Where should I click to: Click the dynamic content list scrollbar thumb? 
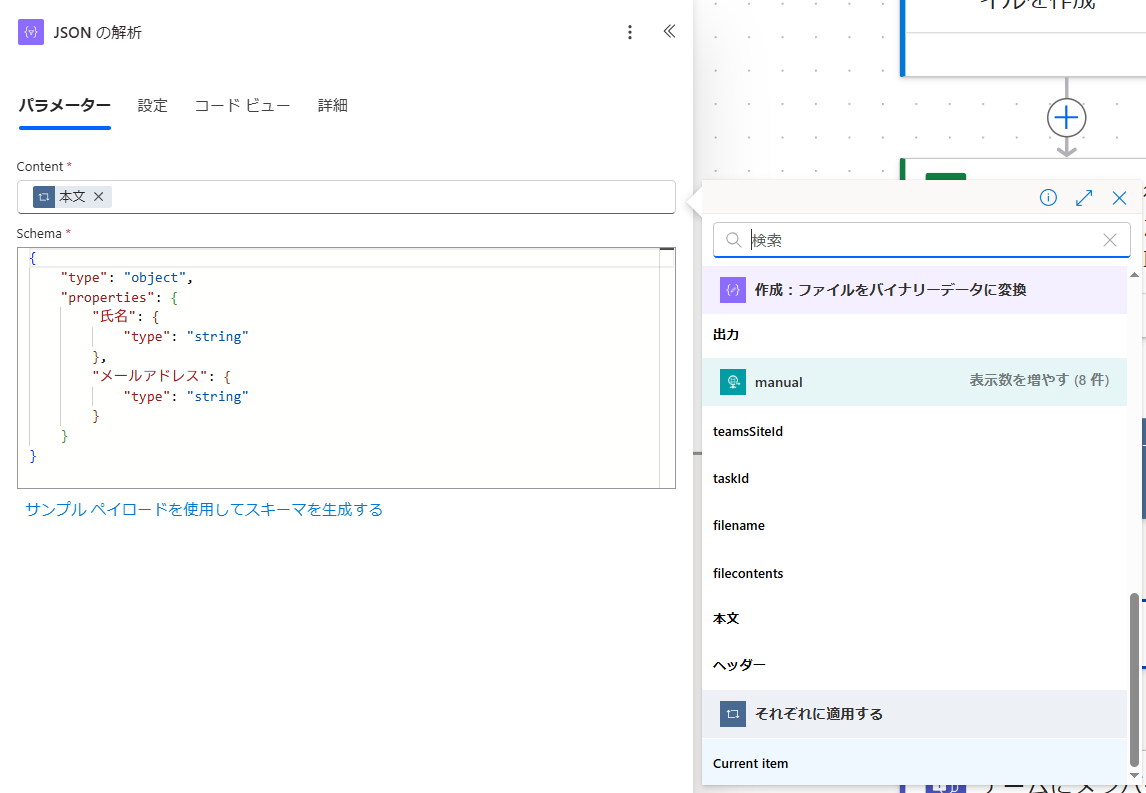(1134, 680)
